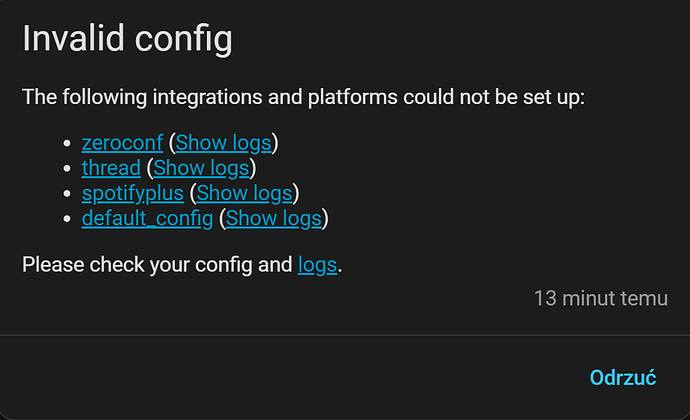The image size is (690, 420).
Task: Click the bullet point before spotifyplus
Action: [67, 194]
